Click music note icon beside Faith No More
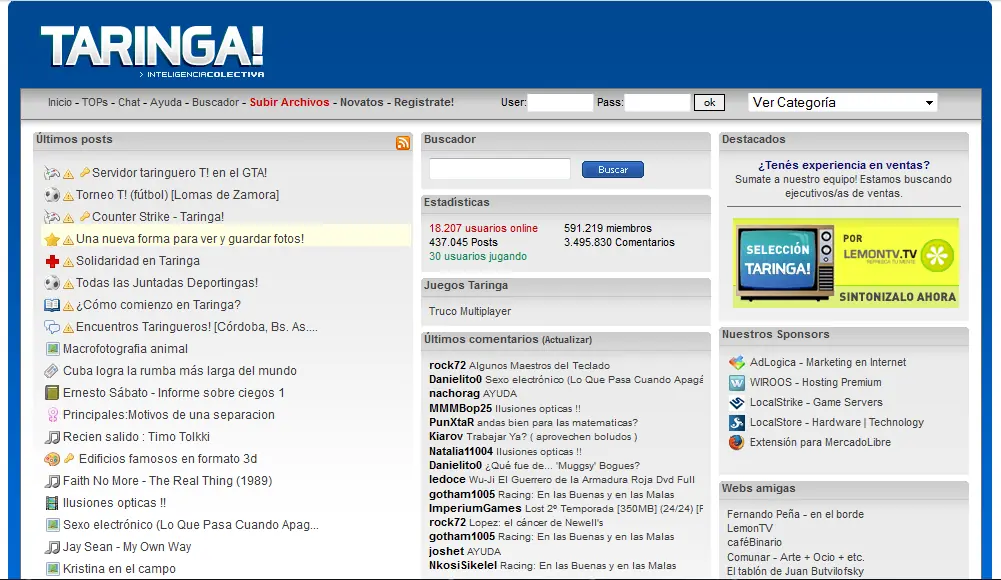 [x=52, y=481]
